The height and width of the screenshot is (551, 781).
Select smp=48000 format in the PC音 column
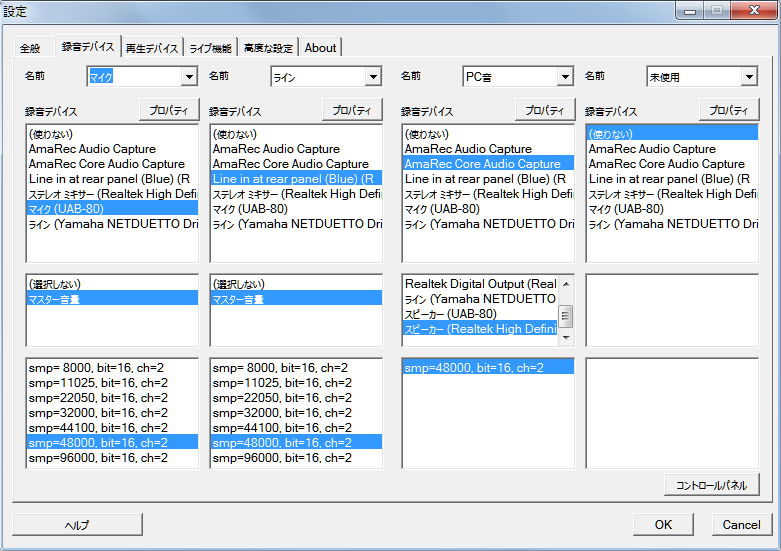488,368
